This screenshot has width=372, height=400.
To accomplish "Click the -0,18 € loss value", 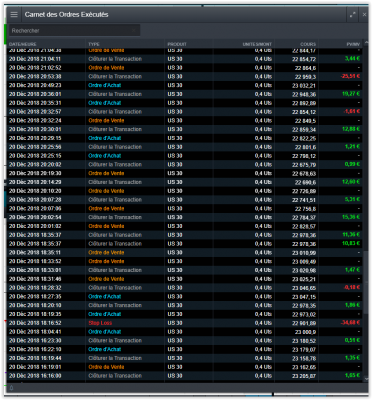I will tap(352, 288).
